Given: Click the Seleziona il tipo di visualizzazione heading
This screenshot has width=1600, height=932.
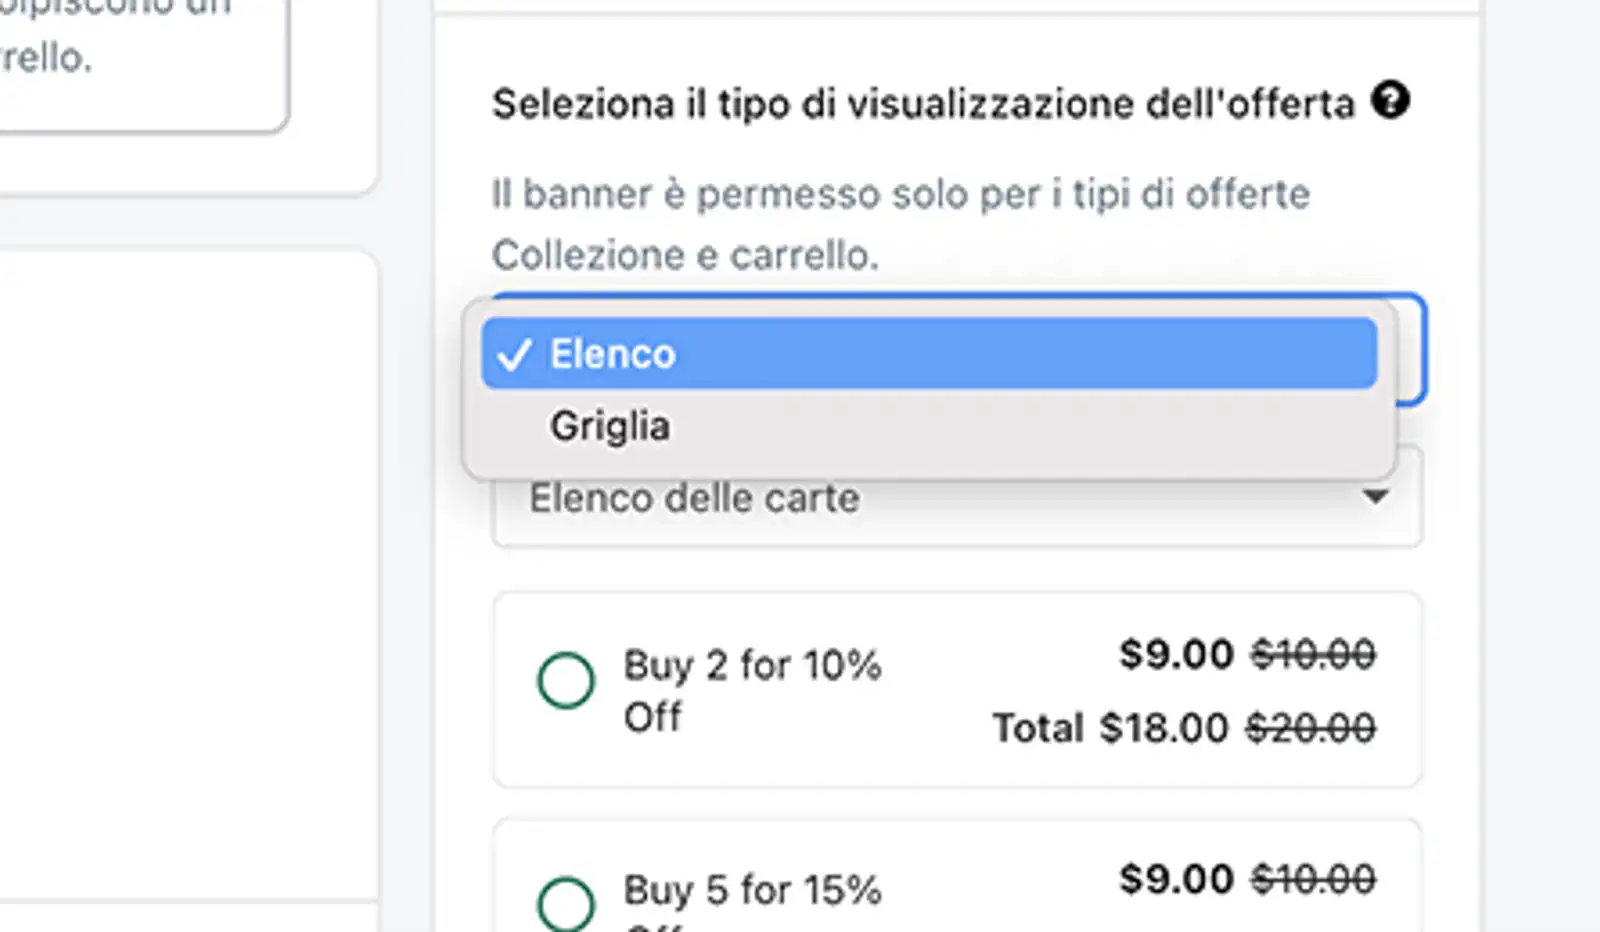Looking at the screenshot, I should pos(922,104).
